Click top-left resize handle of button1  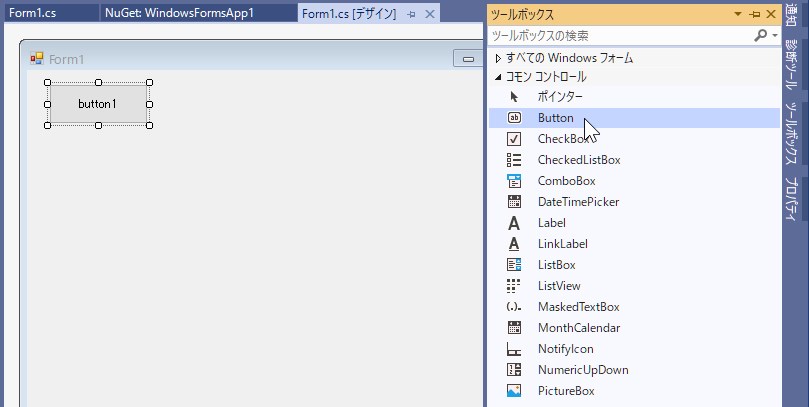coord(47,83)
